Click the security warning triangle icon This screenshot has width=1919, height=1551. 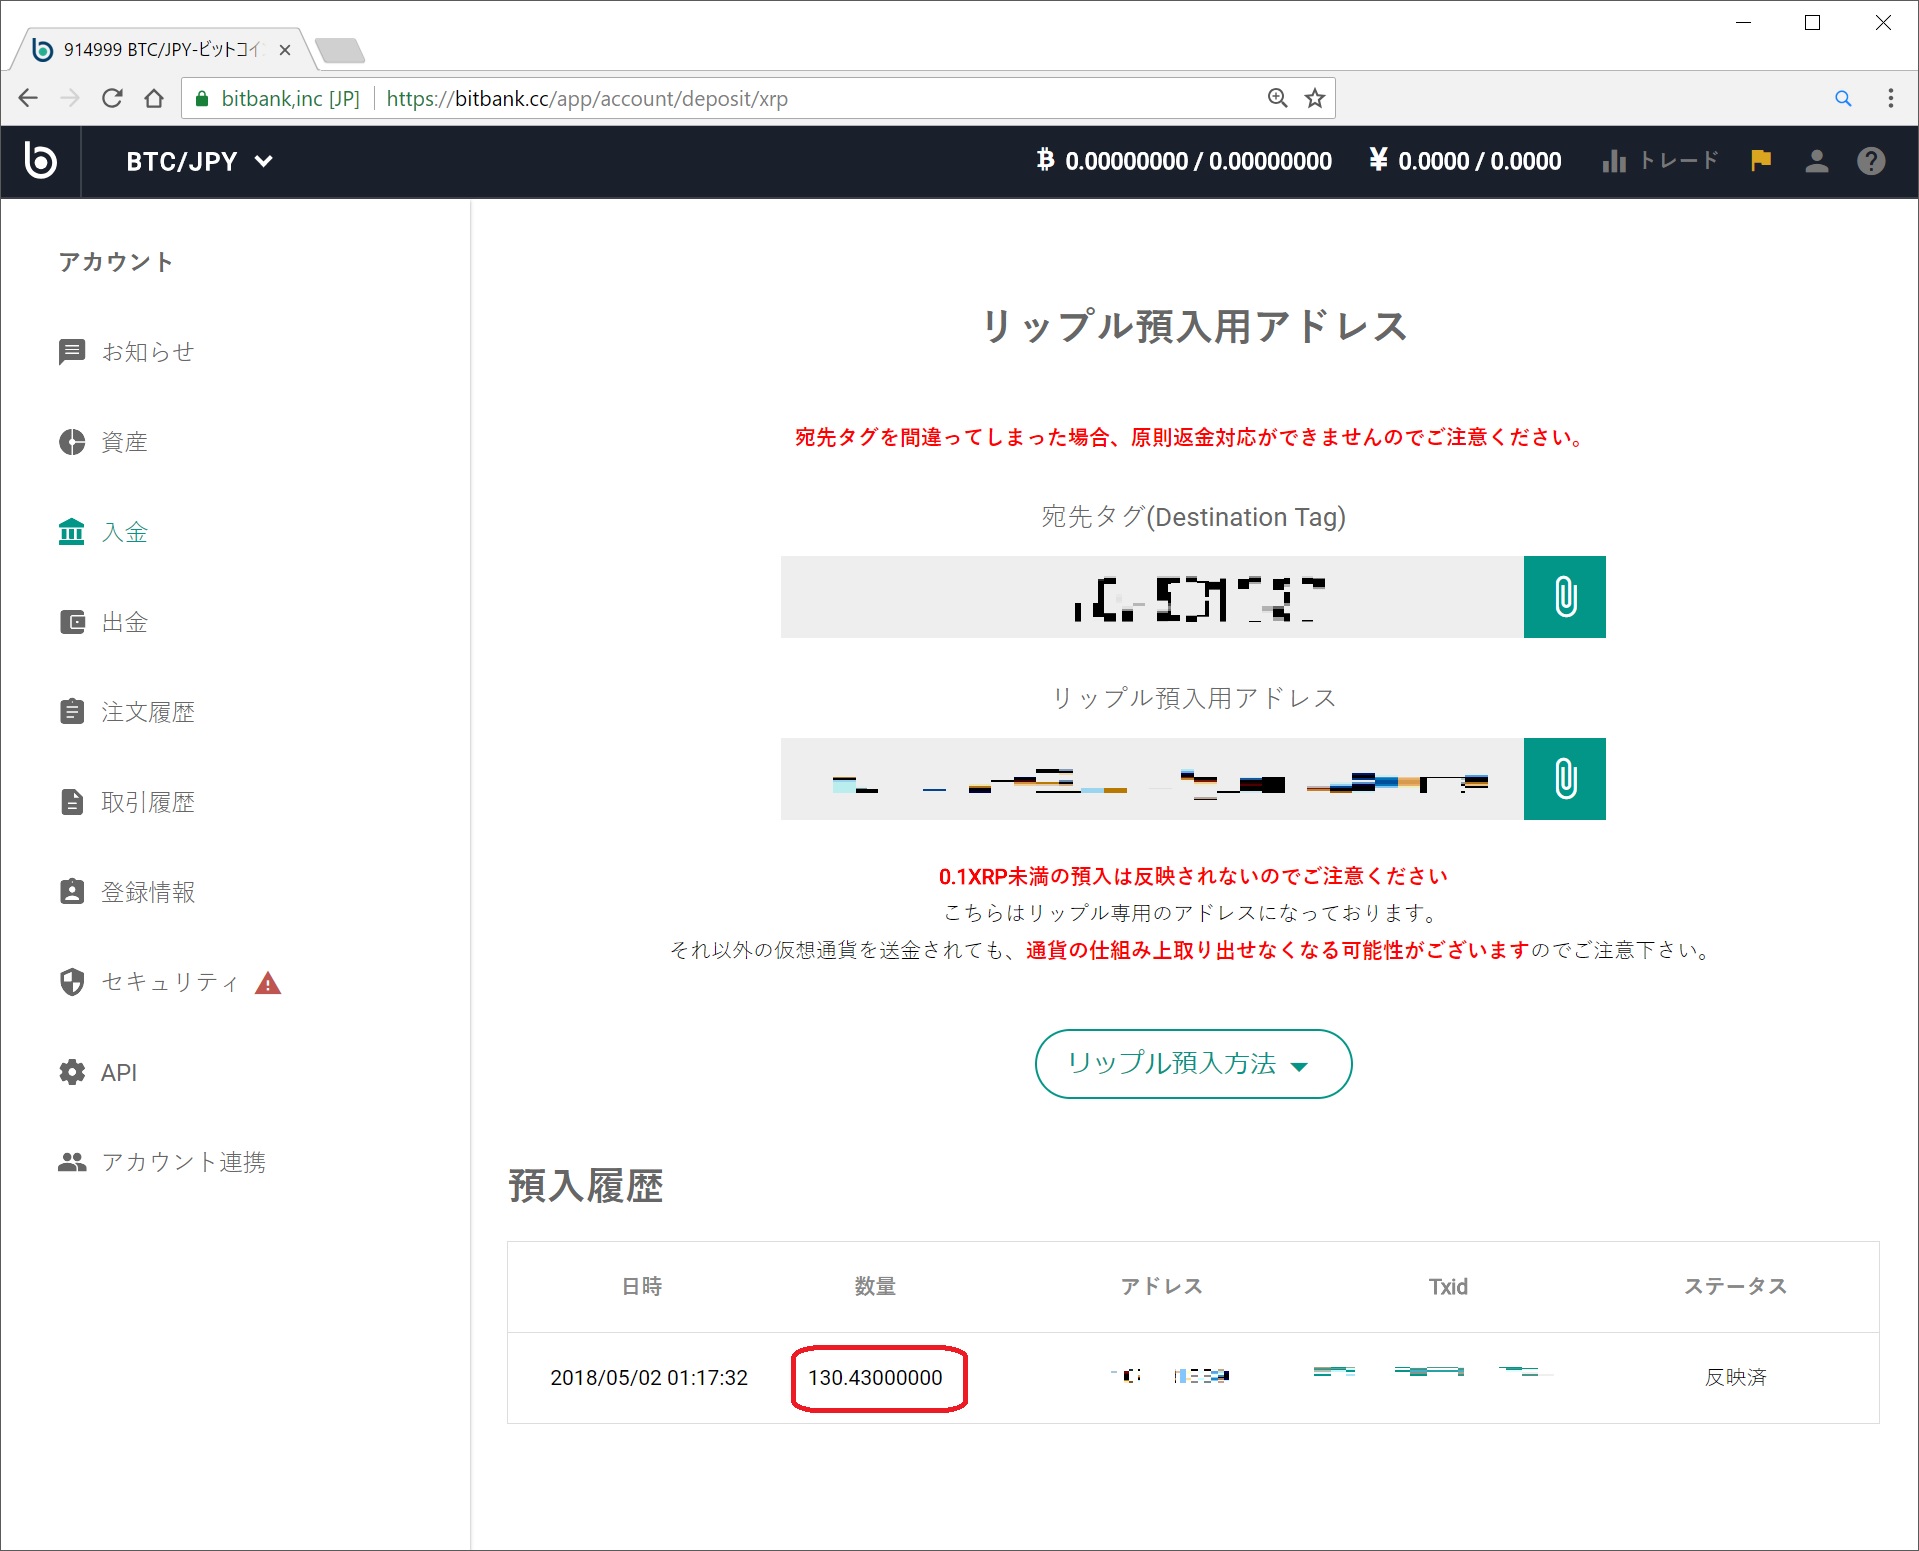(x=268, y=983)
